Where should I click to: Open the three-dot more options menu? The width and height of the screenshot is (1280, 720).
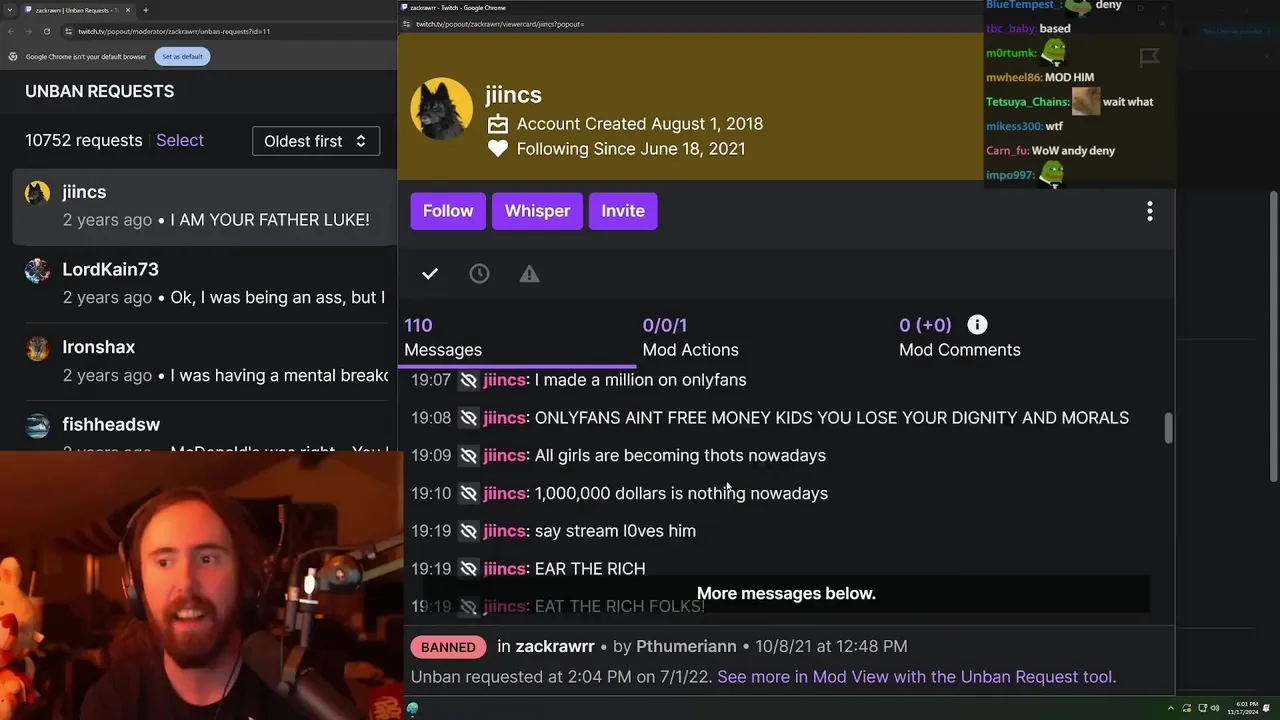1150,211
